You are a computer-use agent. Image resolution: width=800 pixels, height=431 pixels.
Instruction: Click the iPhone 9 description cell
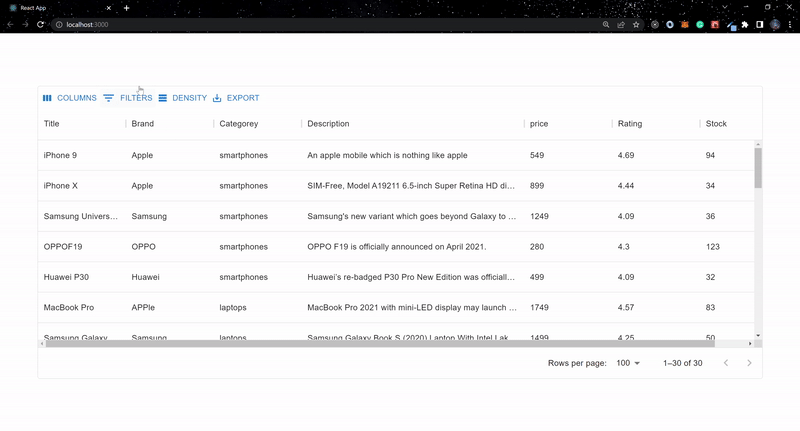(x=387, y=155)
